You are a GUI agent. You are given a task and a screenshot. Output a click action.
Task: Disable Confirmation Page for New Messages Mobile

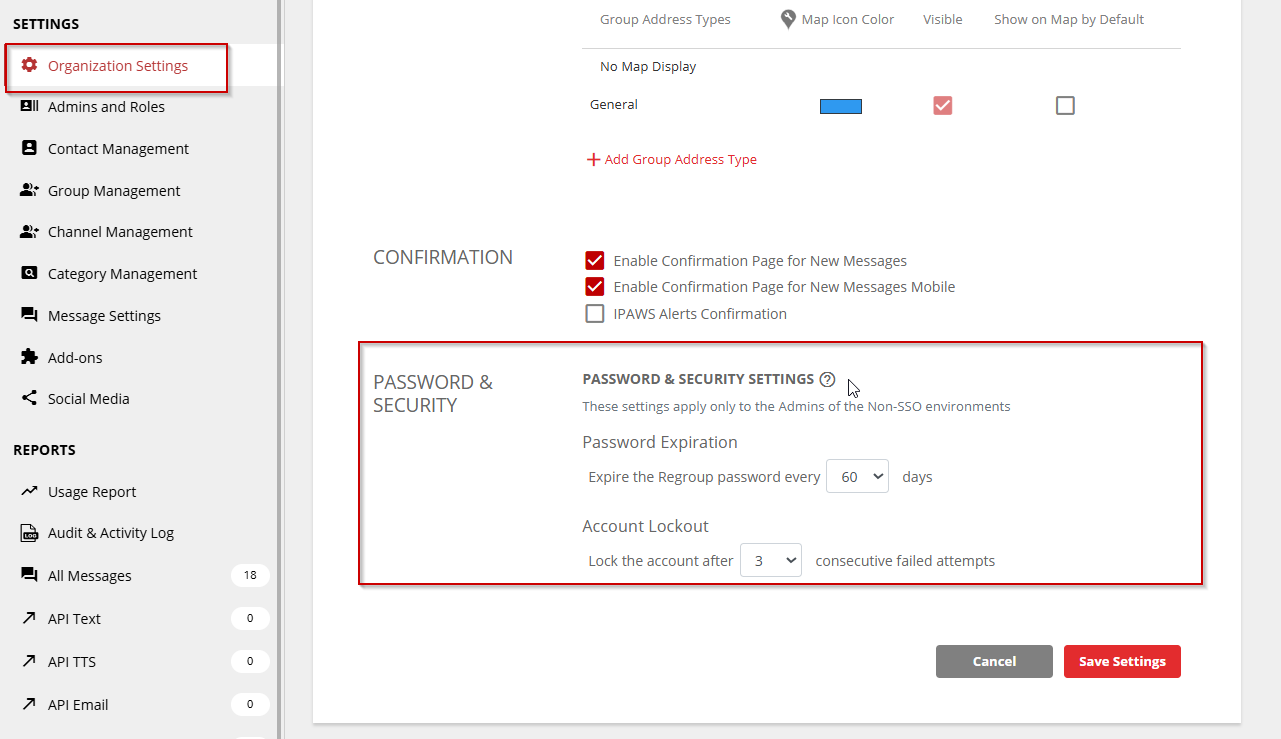[x=595, y=287]
